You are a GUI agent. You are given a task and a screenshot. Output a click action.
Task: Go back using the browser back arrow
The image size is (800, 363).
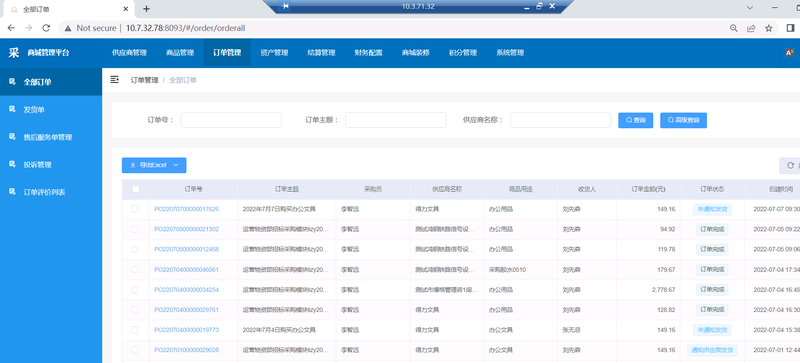click(x=11, y=28)
